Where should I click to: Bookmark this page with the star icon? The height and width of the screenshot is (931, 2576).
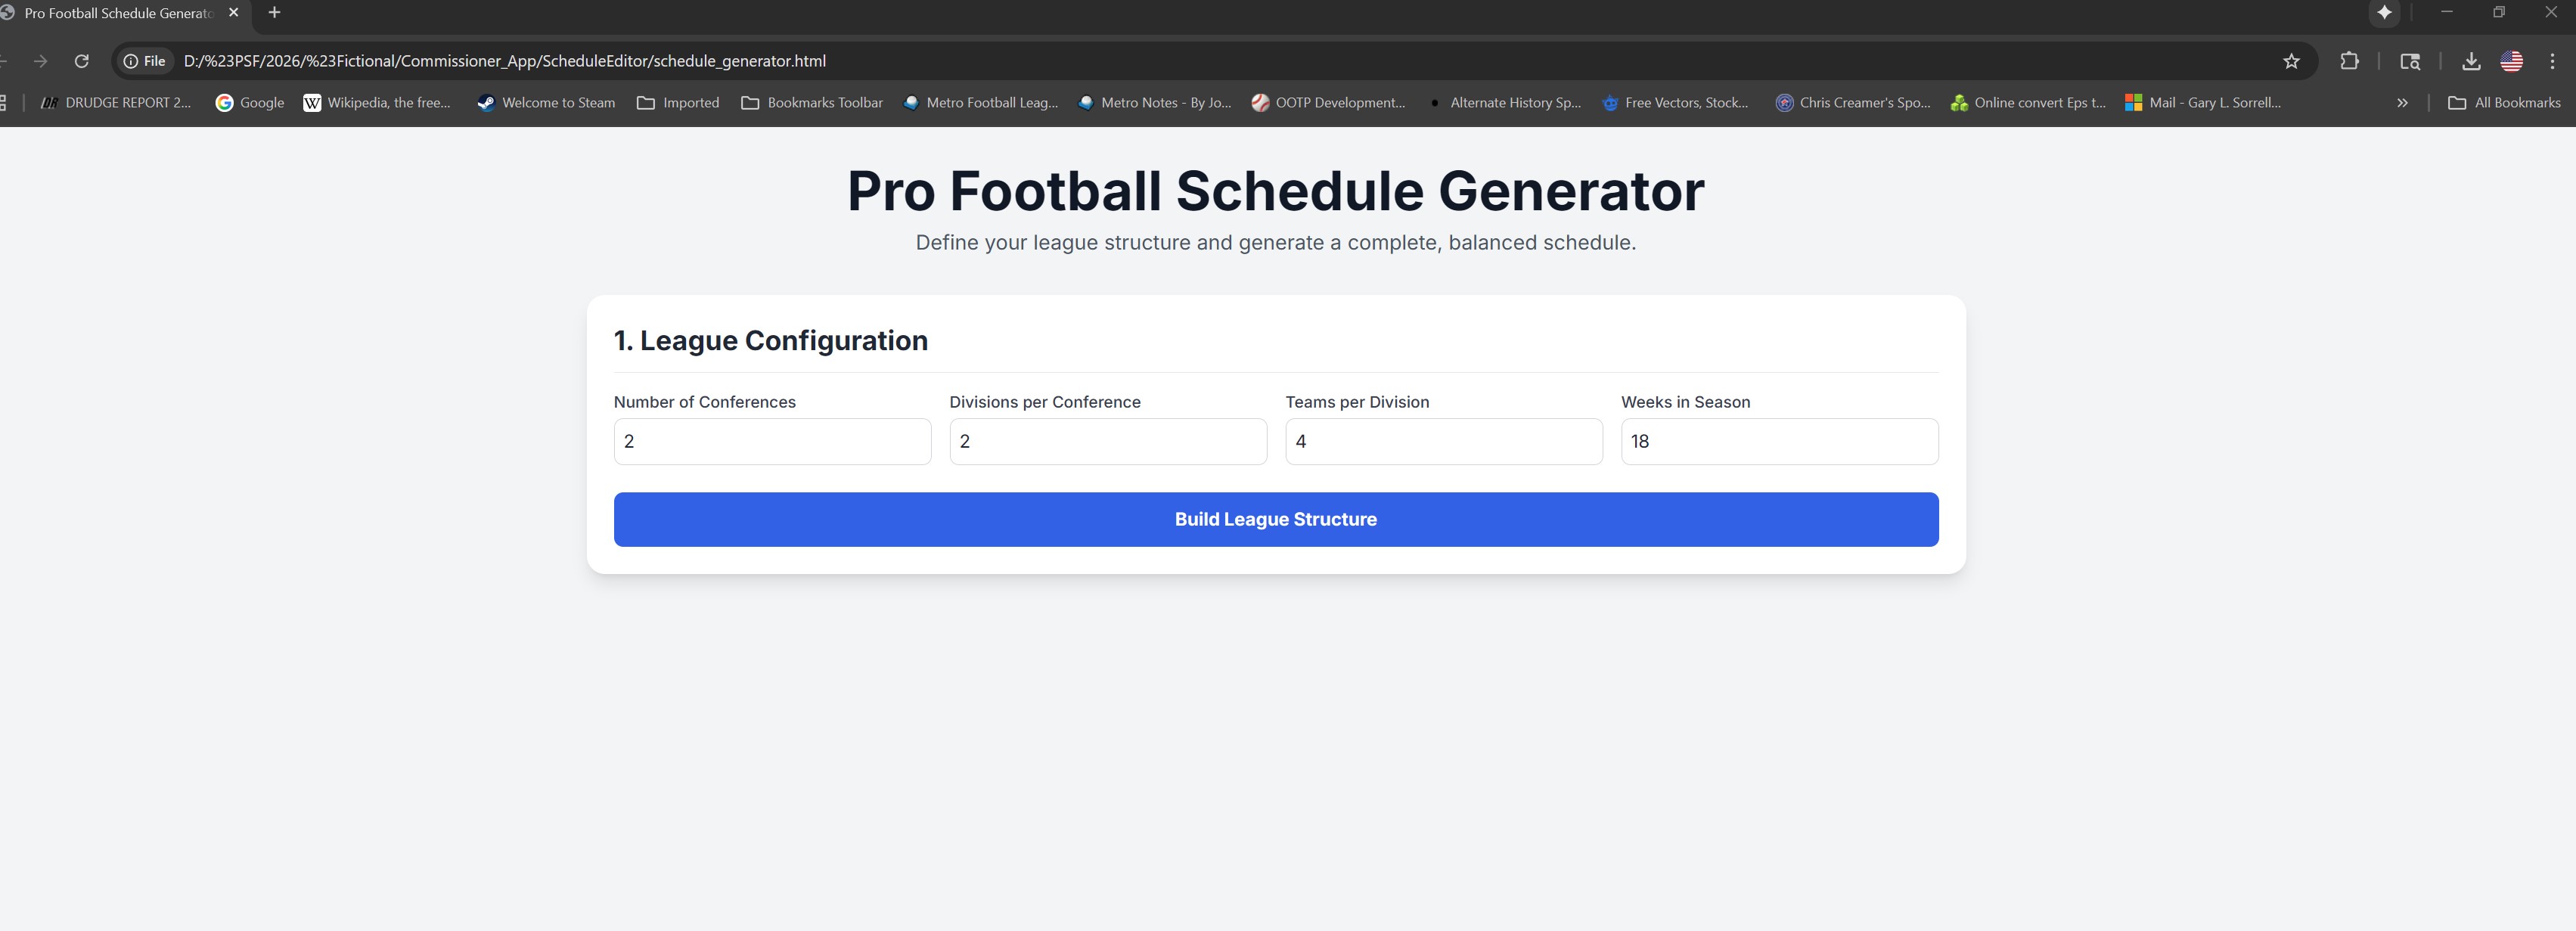(2291, 61)
